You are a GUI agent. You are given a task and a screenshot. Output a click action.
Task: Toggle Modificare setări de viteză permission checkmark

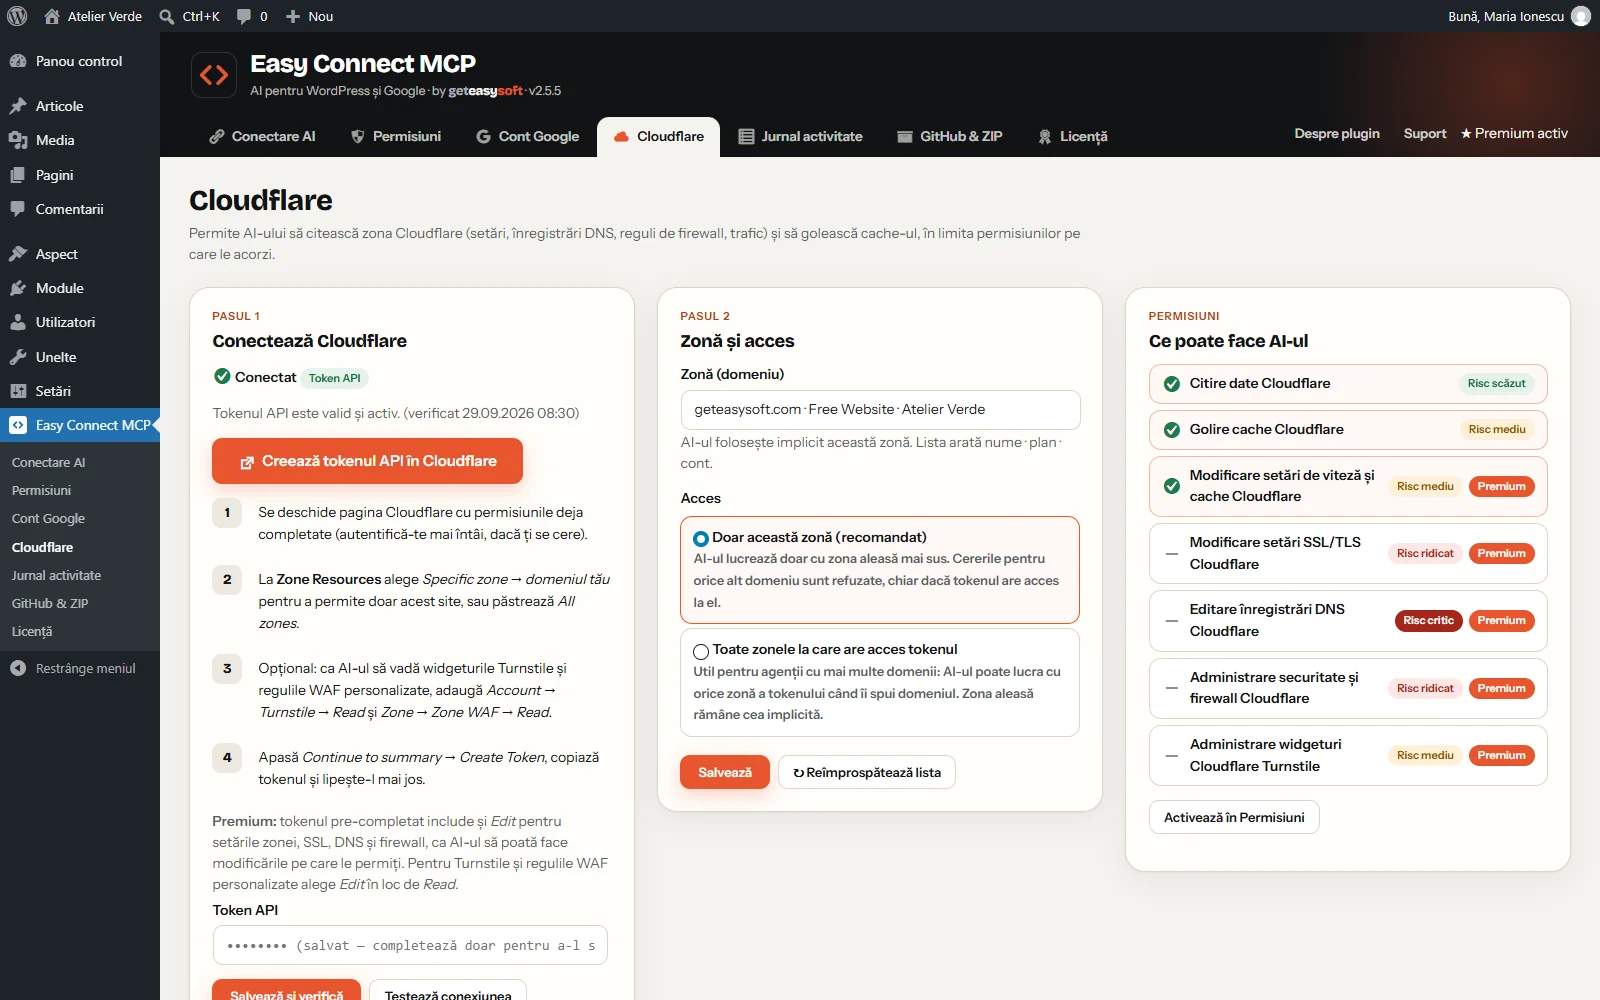coord(1172,486)
